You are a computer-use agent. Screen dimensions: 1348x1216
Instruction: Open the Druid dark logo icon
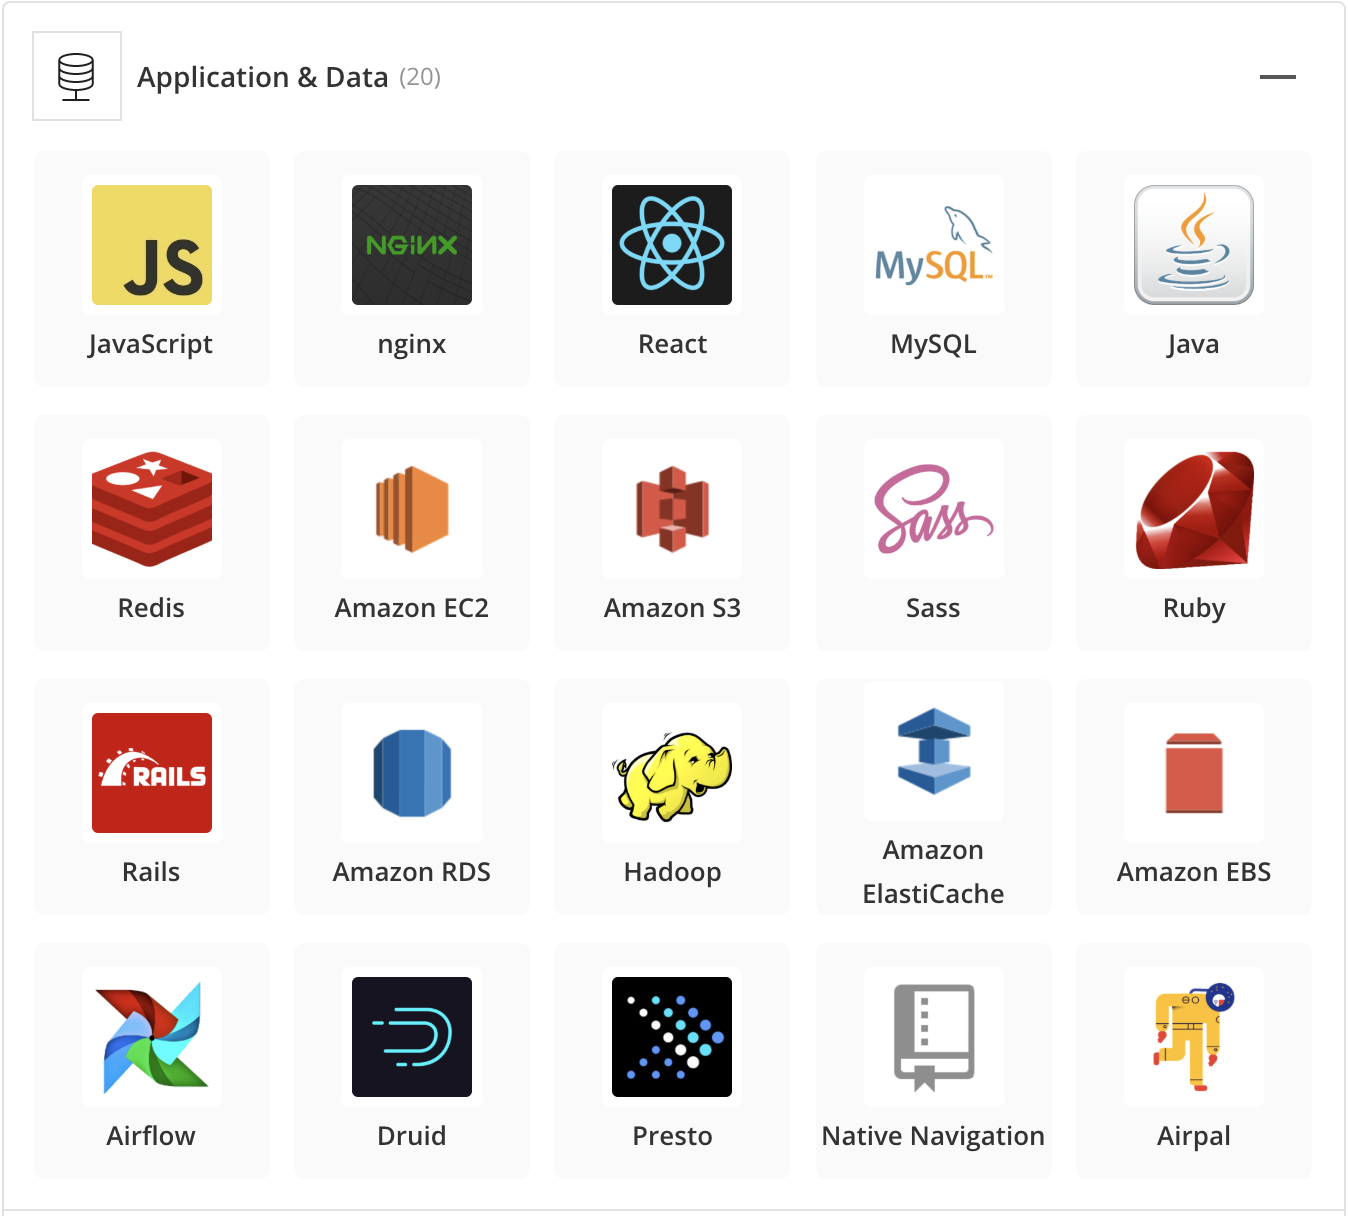click(412, 1037)
